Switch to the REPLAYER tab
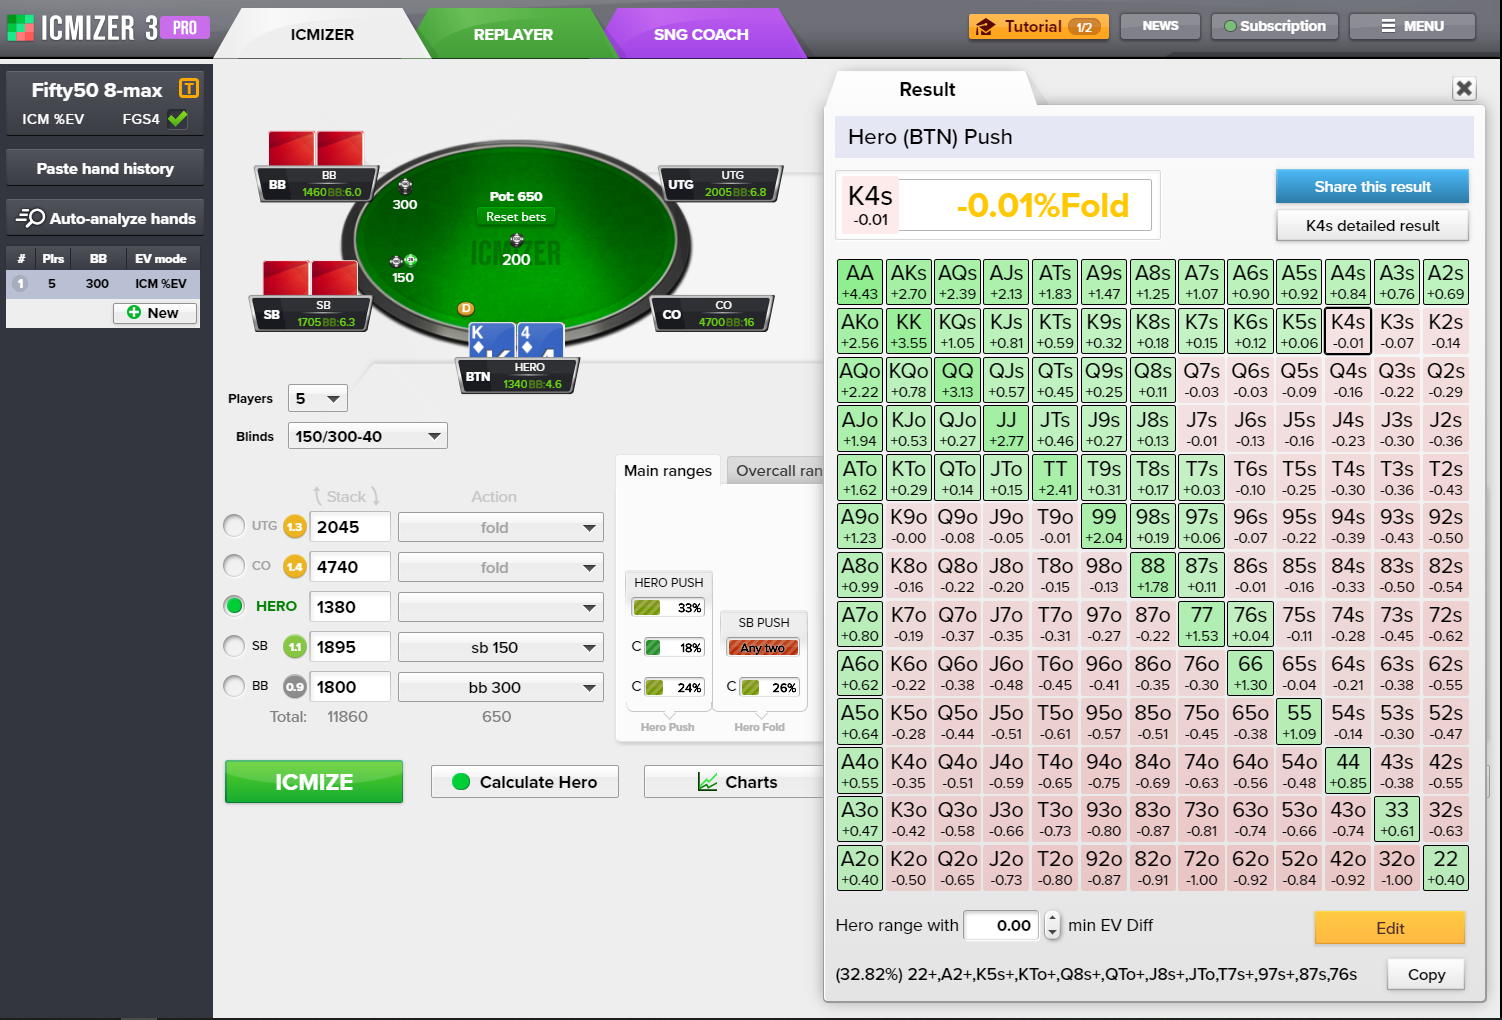Image resolution: width=1502 pixels, height=1020 pixels. tap(513, 34)
